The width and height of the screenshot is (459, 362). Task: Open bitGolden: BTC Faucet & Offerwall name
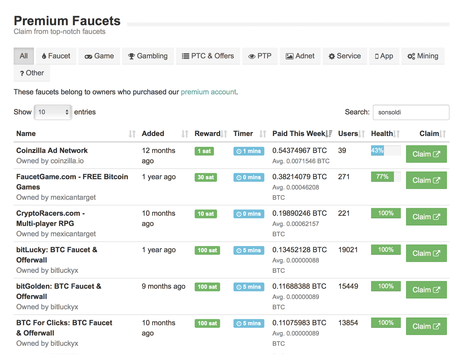click(59, 291)
